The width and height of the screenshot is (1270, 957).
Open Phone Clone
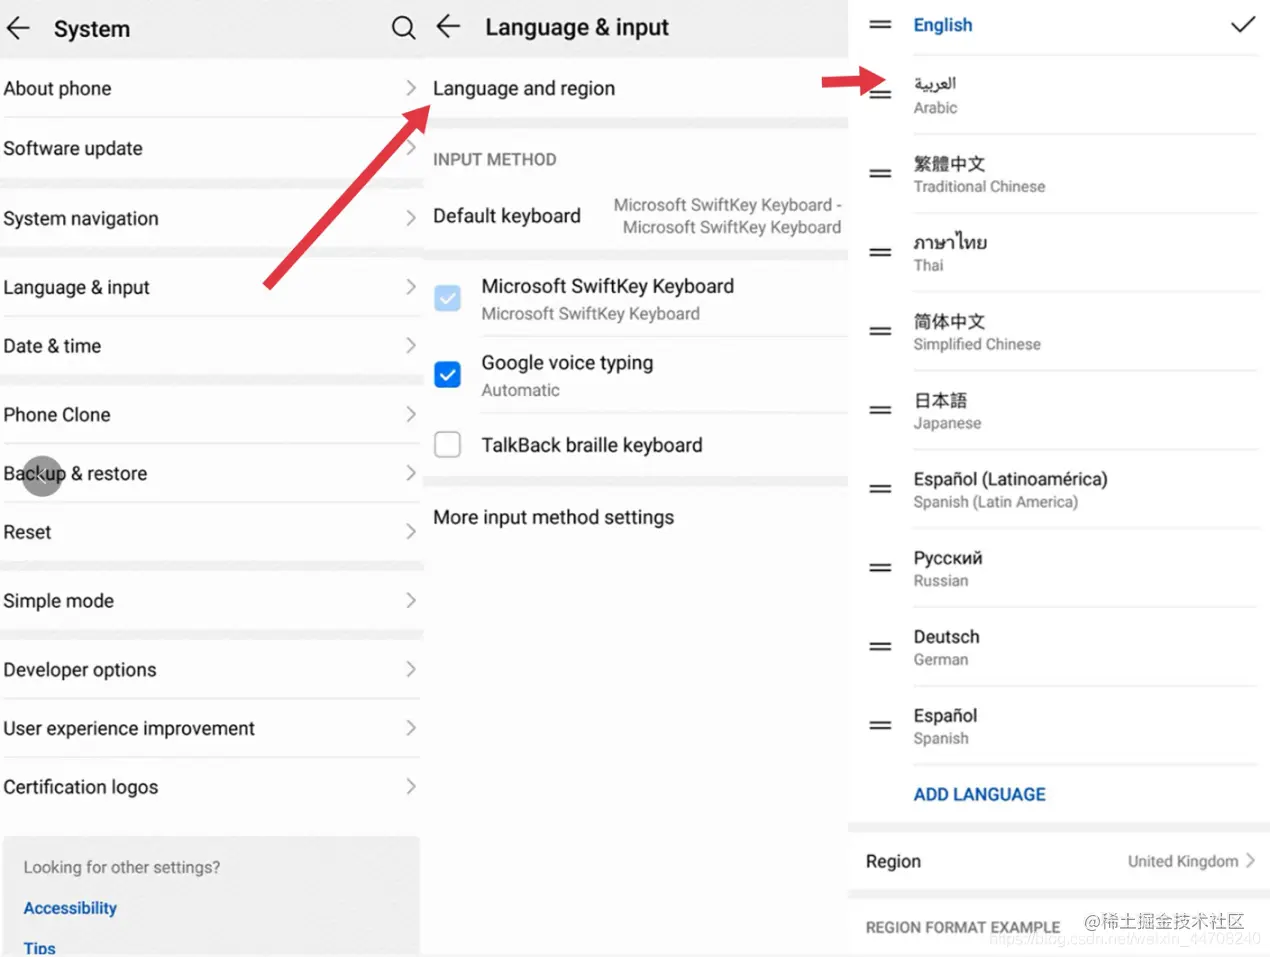[x=211, y=414]
